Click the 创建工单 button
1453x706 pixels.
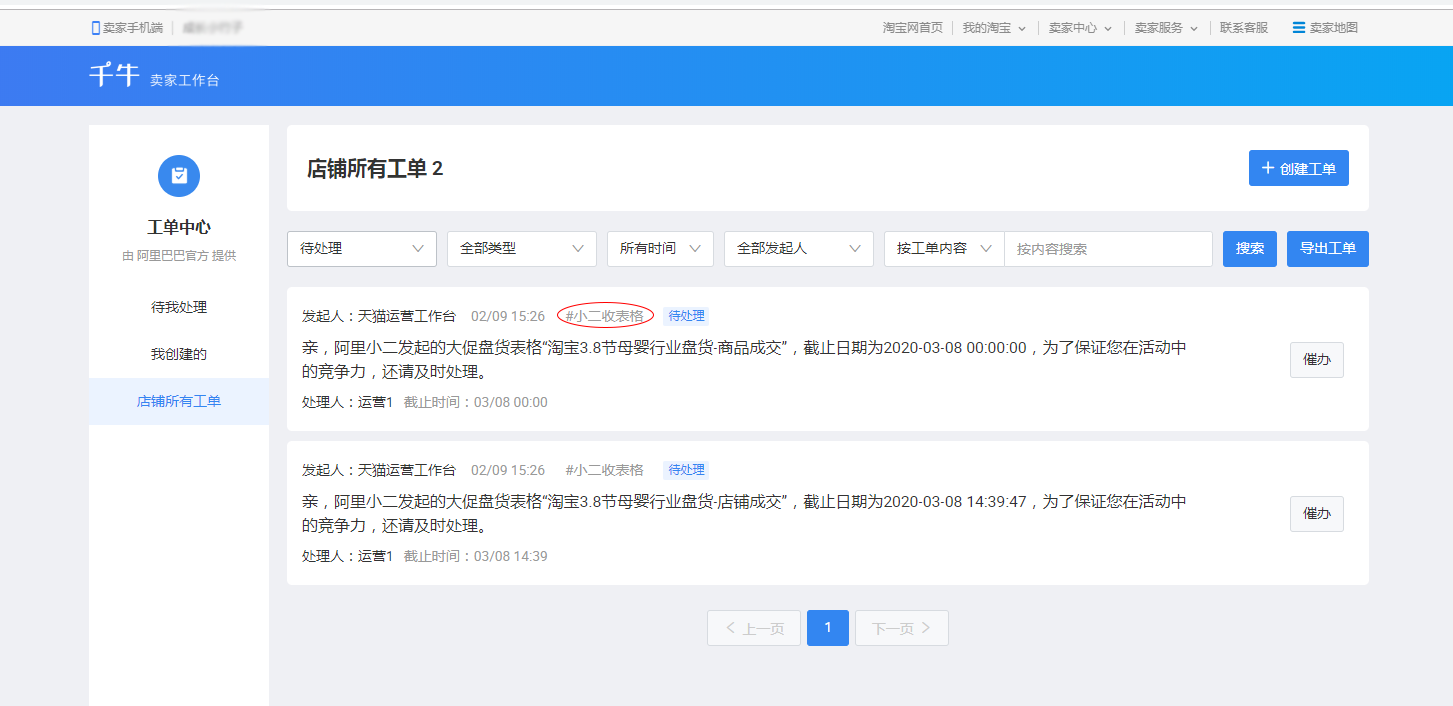[x=1299, y=168]
